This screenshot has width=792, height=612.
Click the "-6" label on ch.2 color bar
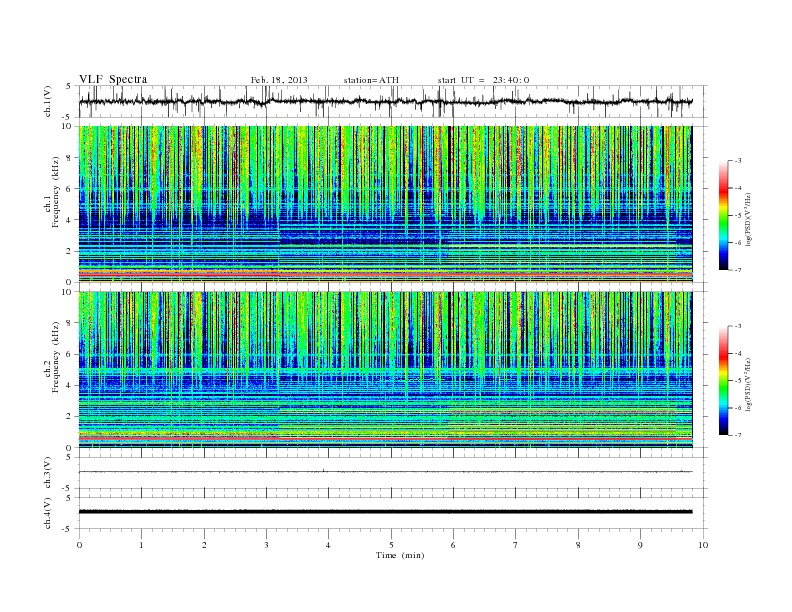tap(738, 408)
